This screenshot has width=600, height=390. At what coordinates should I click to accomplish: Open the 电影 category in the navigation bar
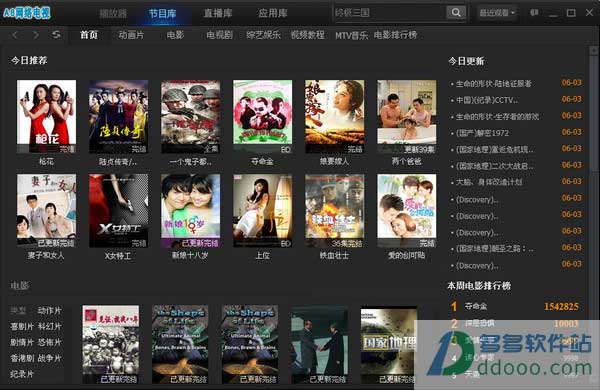click(175, 35)
